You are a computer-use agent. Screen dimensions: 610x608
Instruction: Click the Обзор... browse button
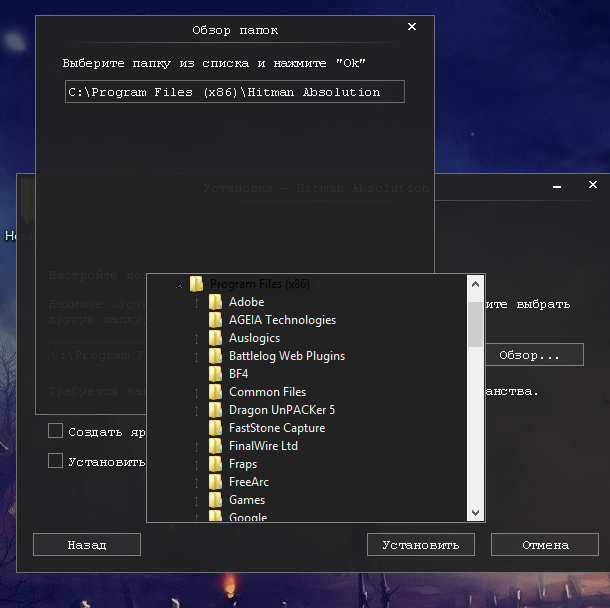coord(534,355)
